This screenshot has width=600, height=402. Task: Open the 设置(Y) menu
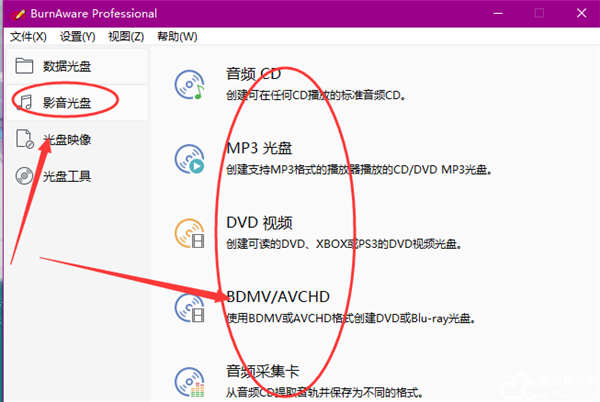point(78,37)
